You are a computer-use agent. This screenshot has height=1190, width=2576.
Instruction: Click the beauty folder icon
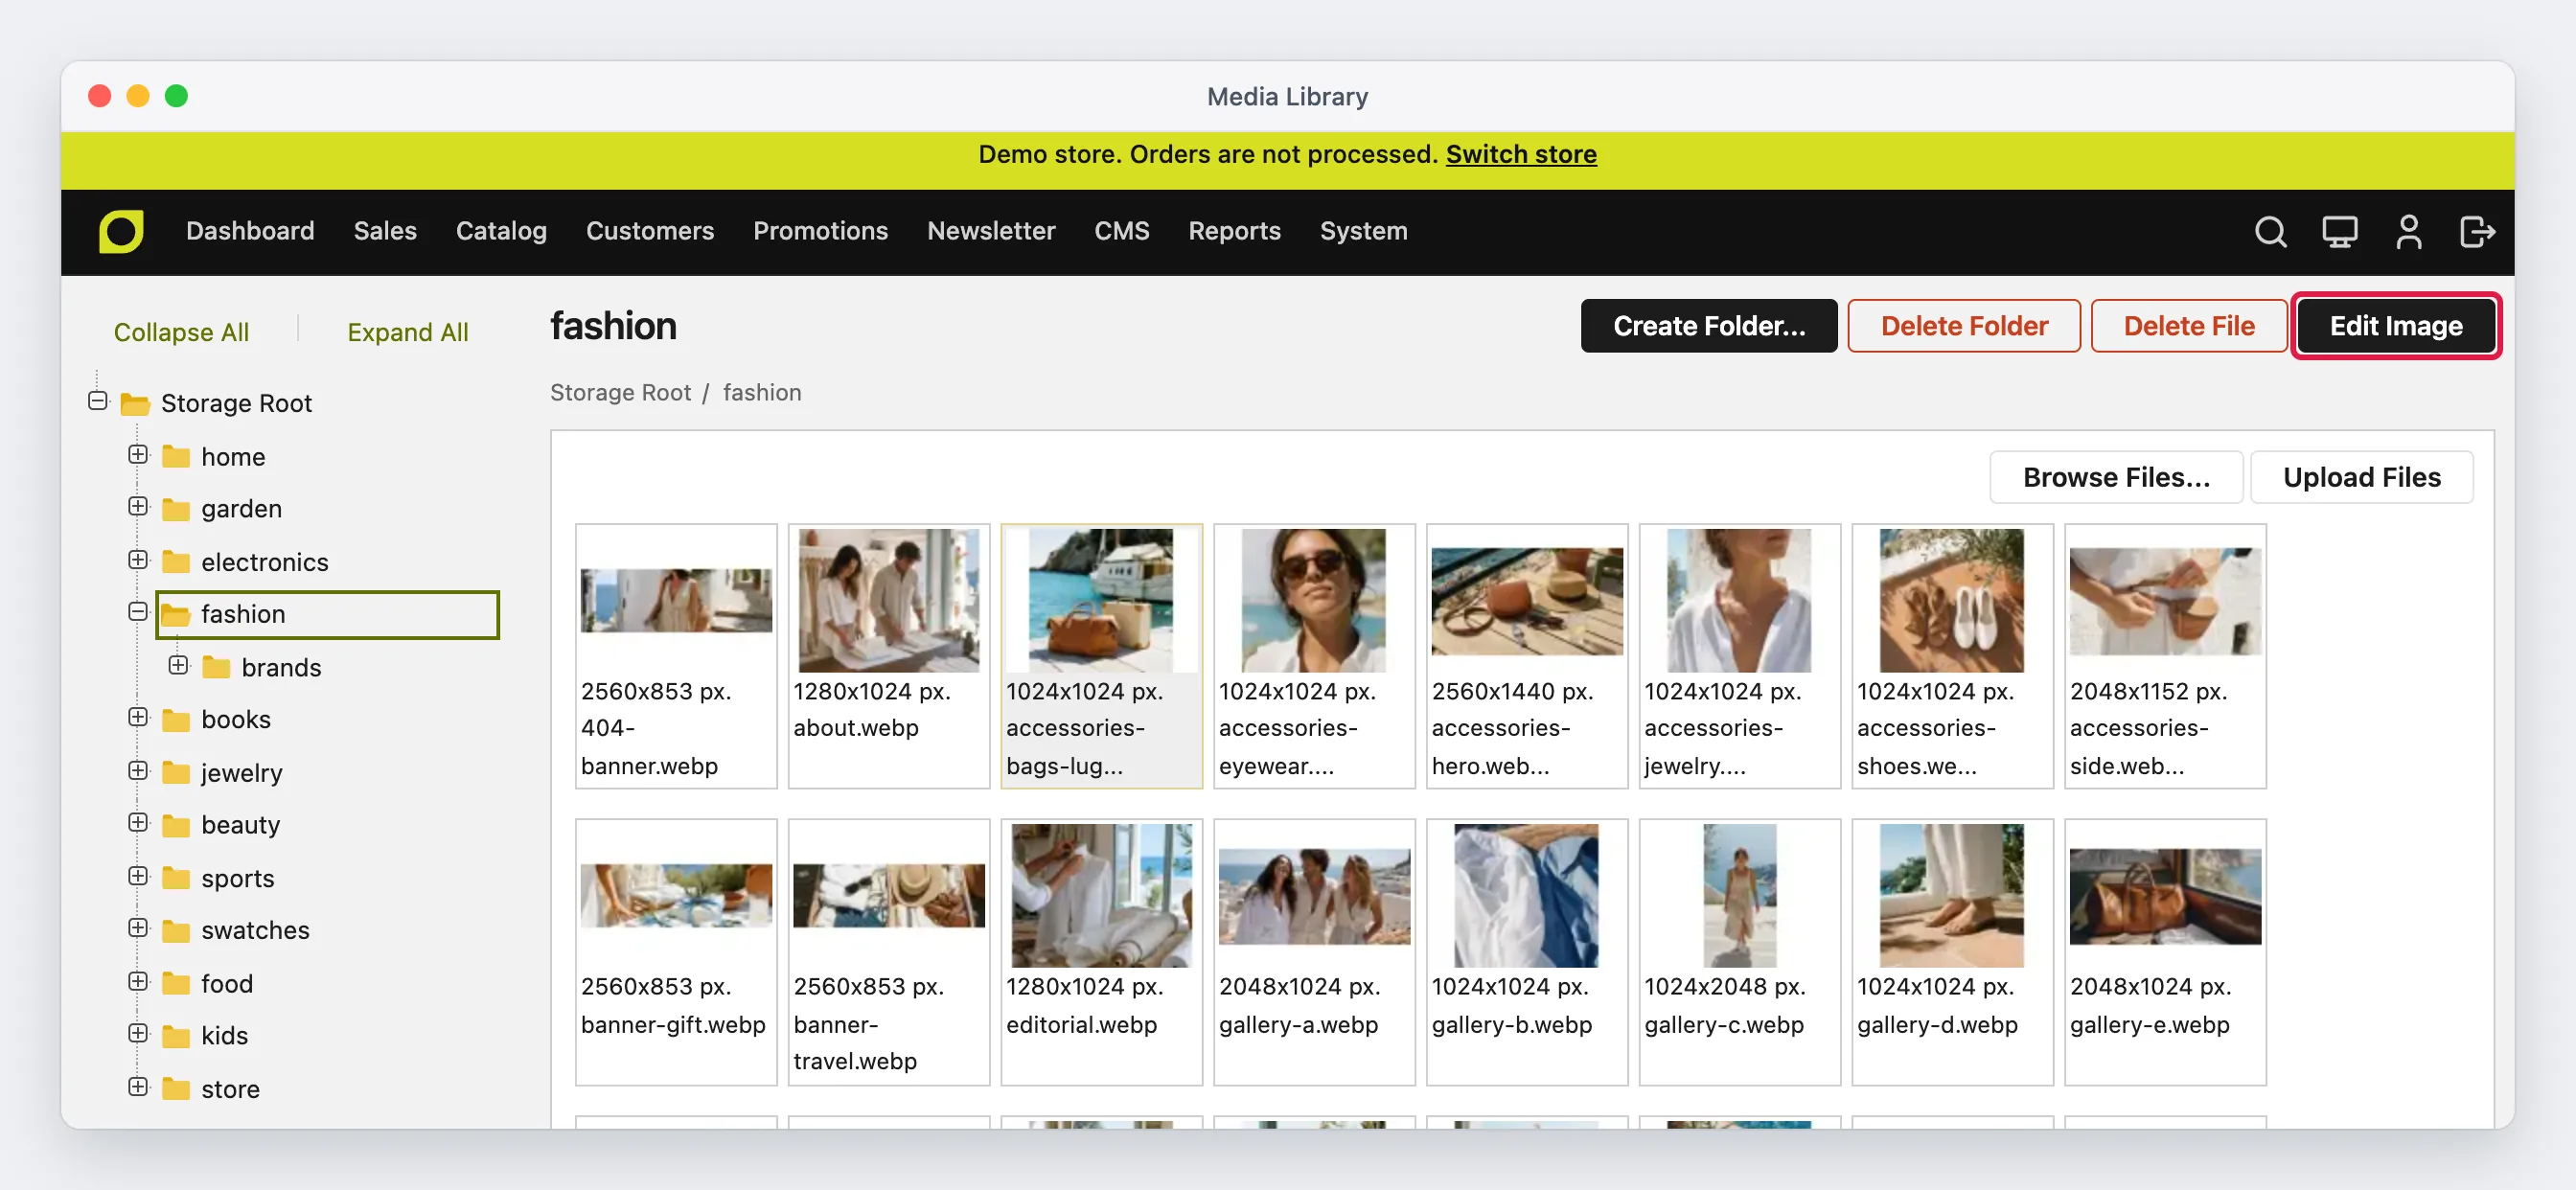(176, 825)
